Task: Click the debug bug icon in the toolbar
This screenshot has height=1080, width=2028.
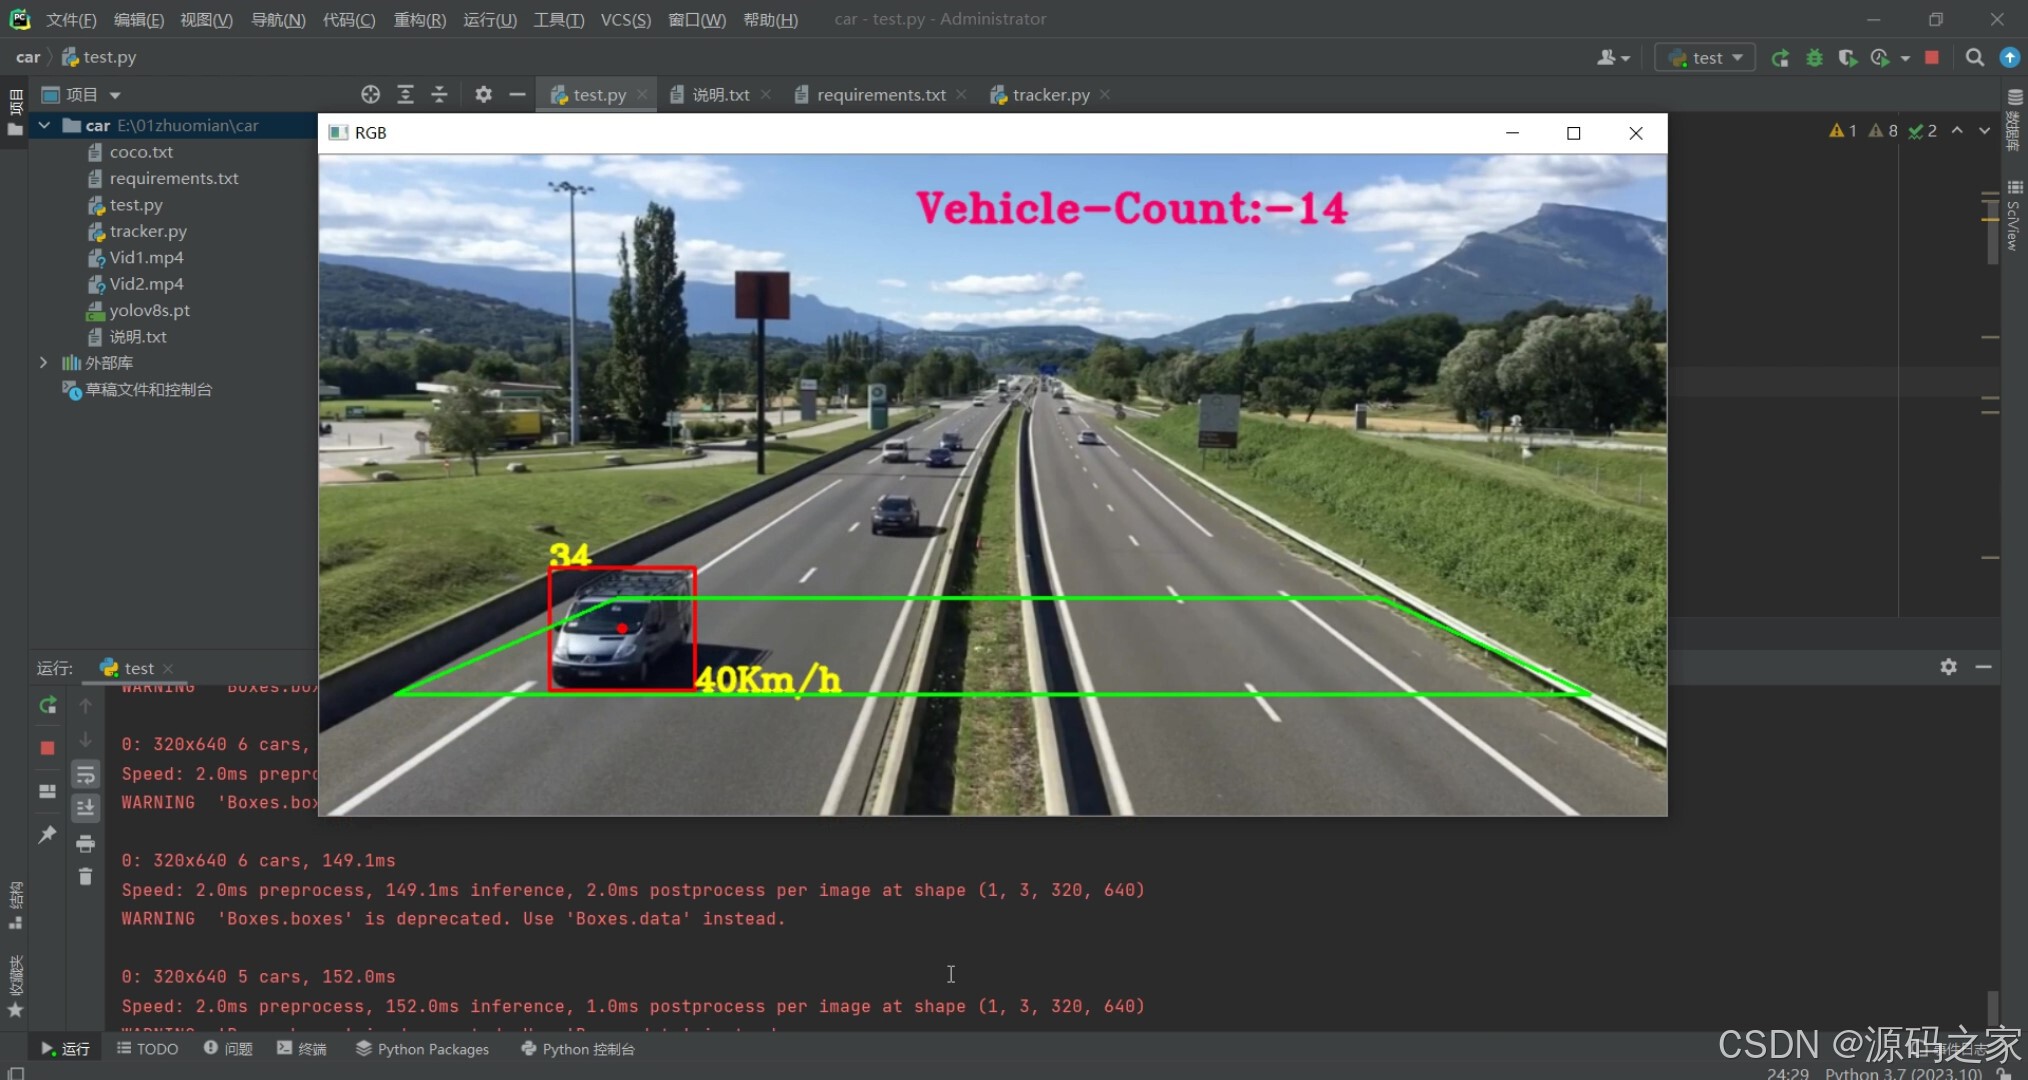Action: (x=1814, y=58)
